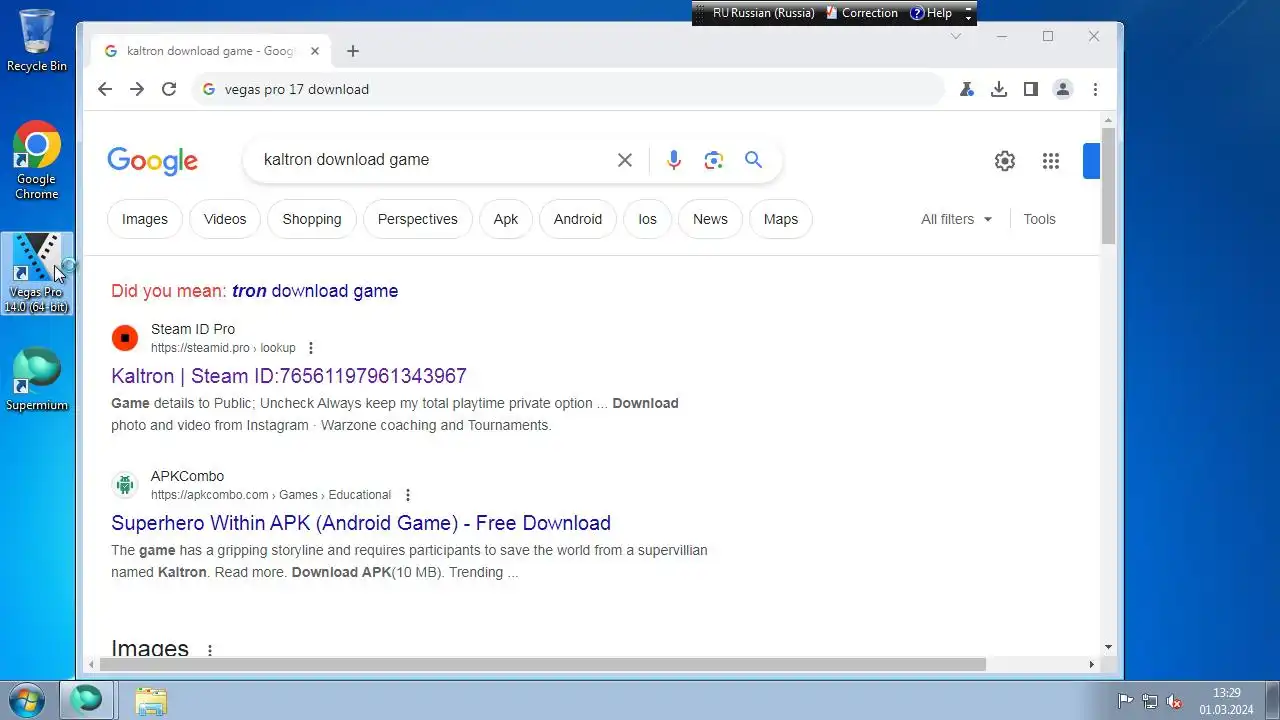The width and height of the screenshot is (1280, 720).
Task: Clear the search box with the X icon
Action: (625, 160)
